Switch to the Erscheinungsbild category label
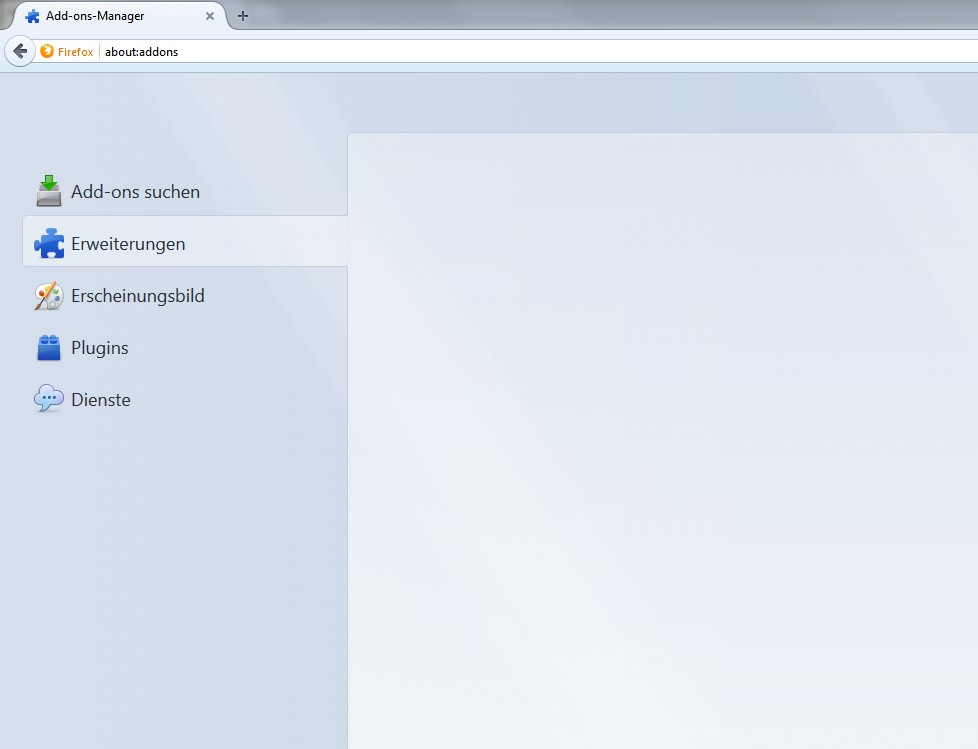This screenshot has height=749, width=978. coord(138,296)
